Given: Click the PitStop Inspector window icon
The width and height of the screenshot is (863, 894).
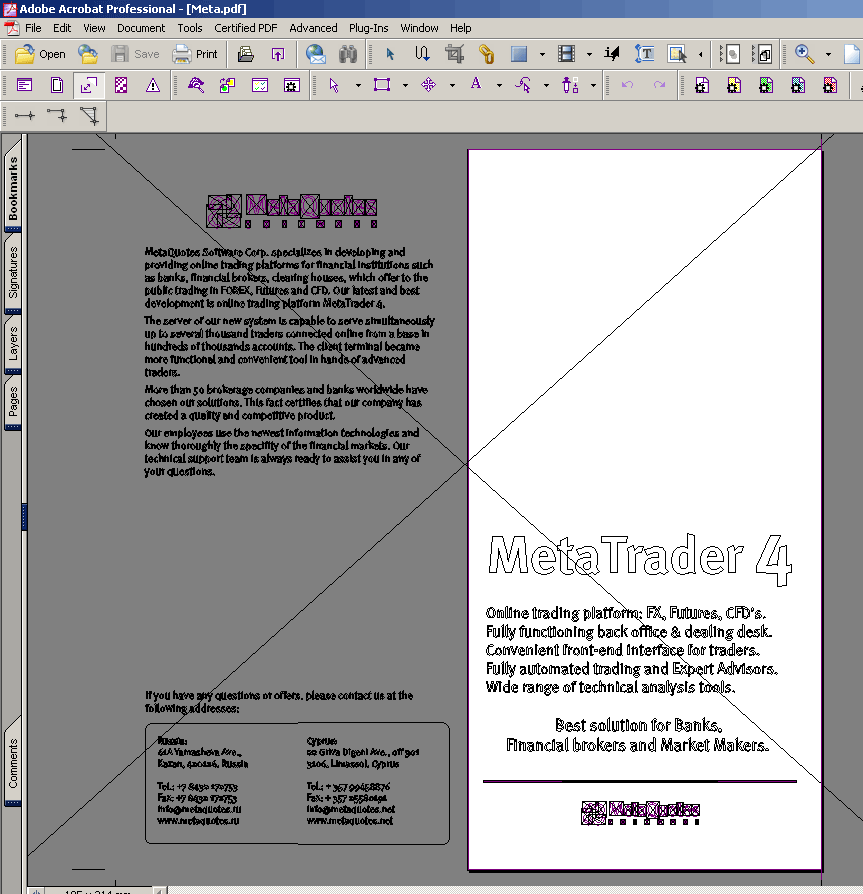Looking at the screenshot, I should tap(25, 86).
